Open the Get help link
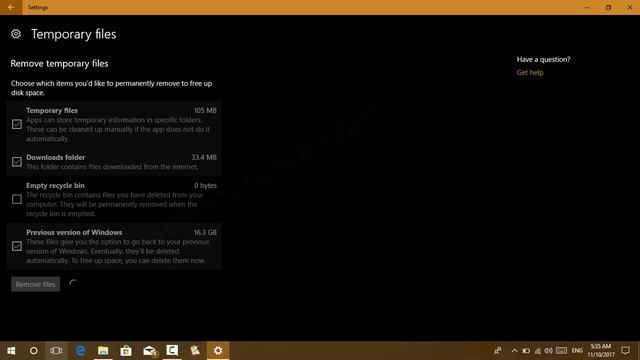Image resolution: width=640 pixels, height=360 pixels. click(530, 73)
